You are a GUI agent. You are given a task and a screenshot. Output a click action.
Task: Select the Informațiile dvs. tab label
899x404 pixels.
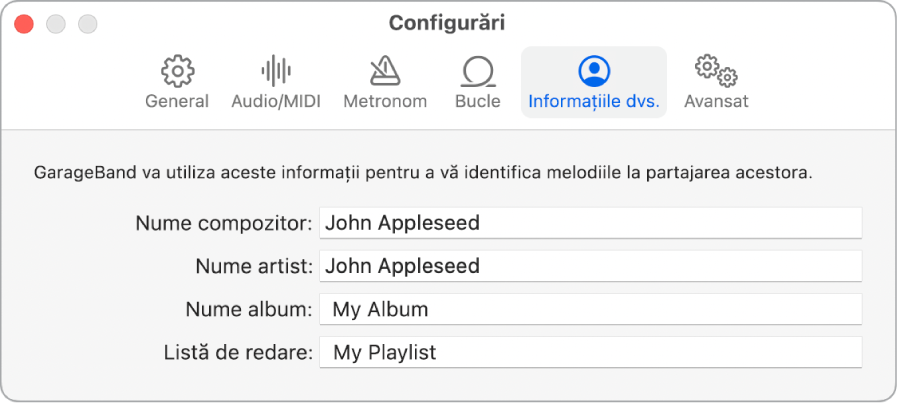click(594, 101)
